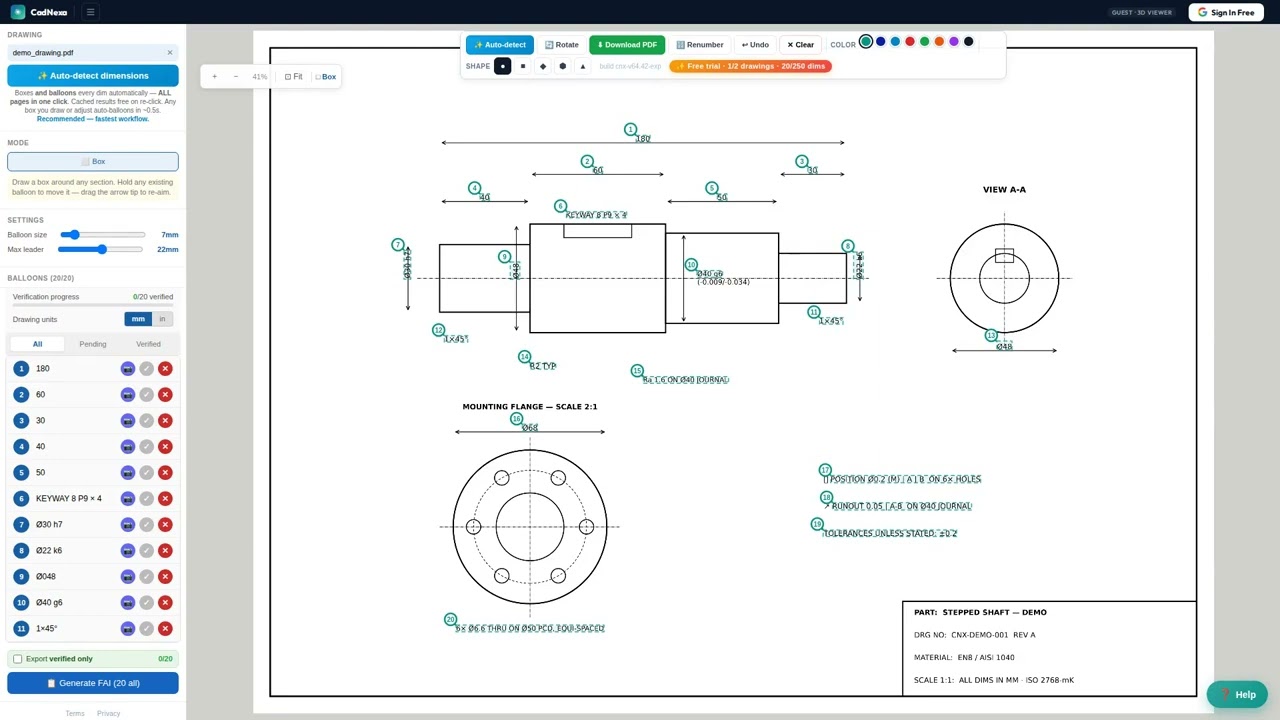1280x720 pixels.
Task: Pick the purple color swatch
Action: point(954,42)
